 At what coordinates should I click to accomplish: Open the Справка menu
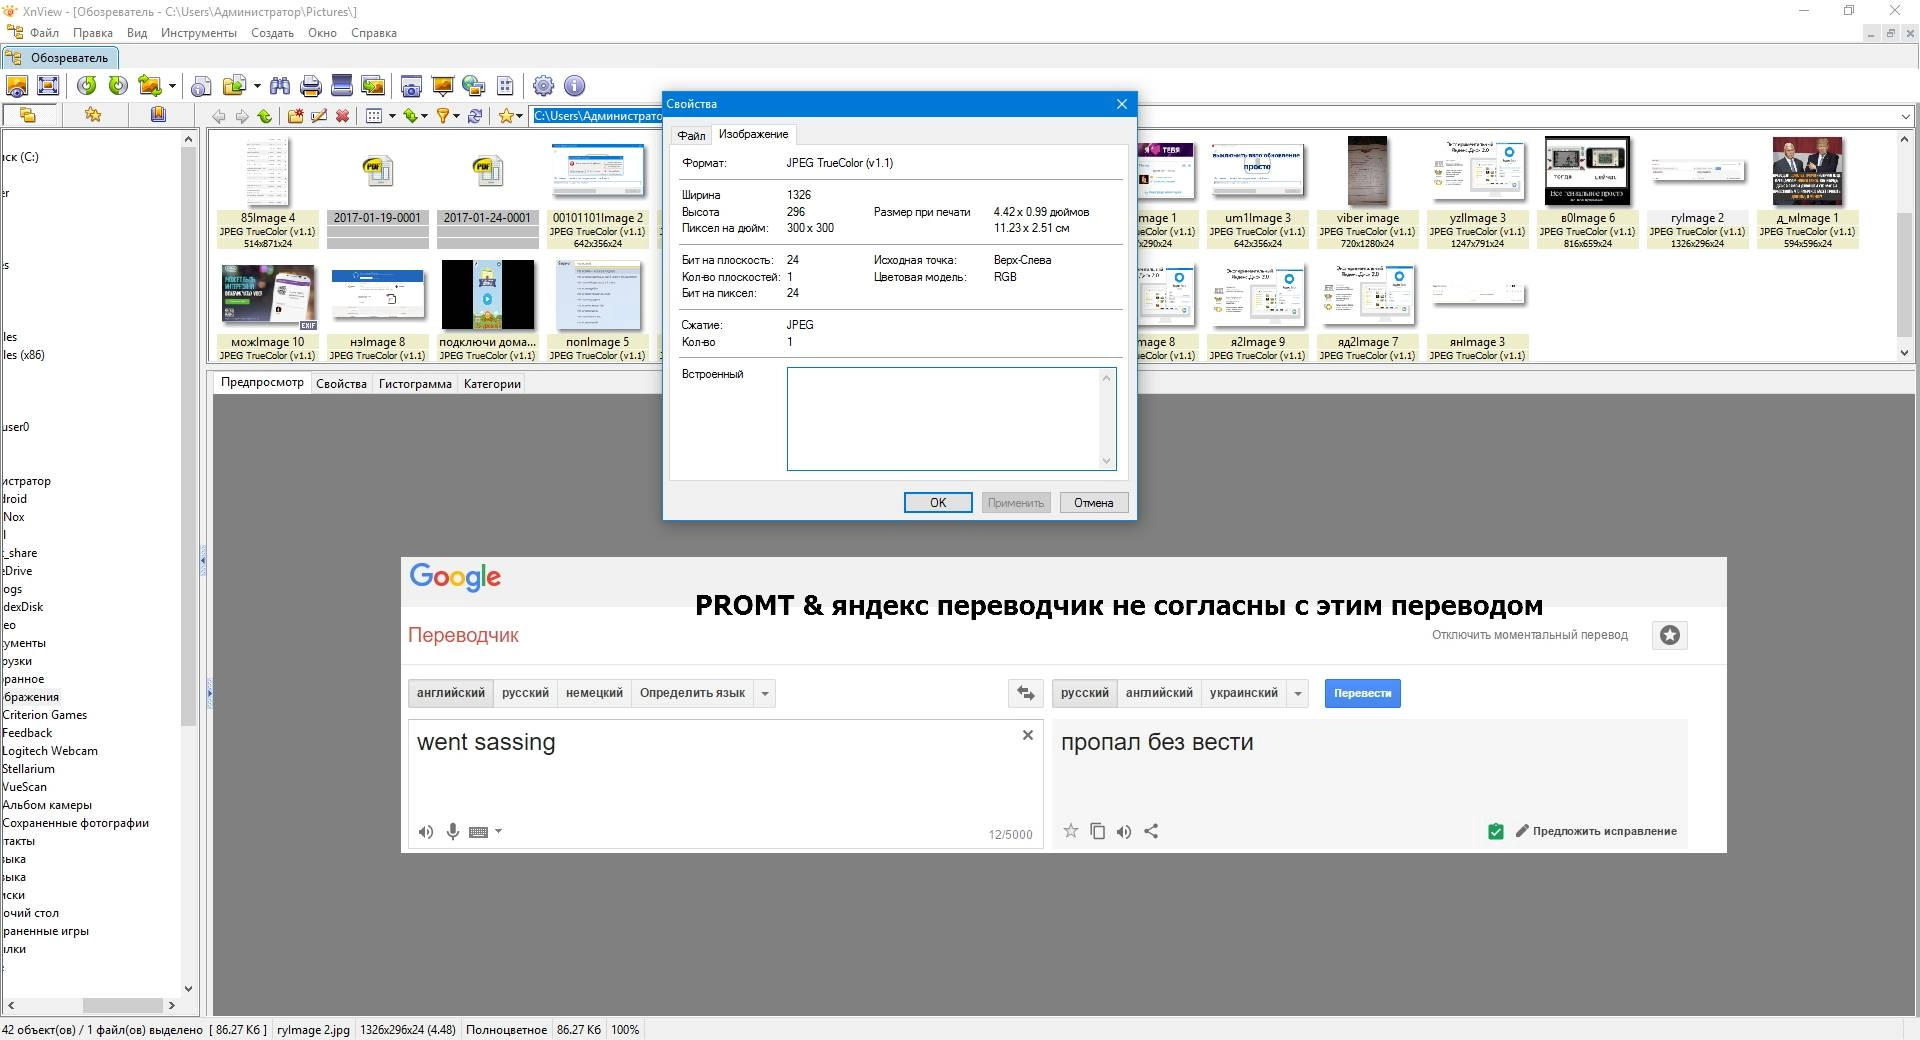coord(374,33)
